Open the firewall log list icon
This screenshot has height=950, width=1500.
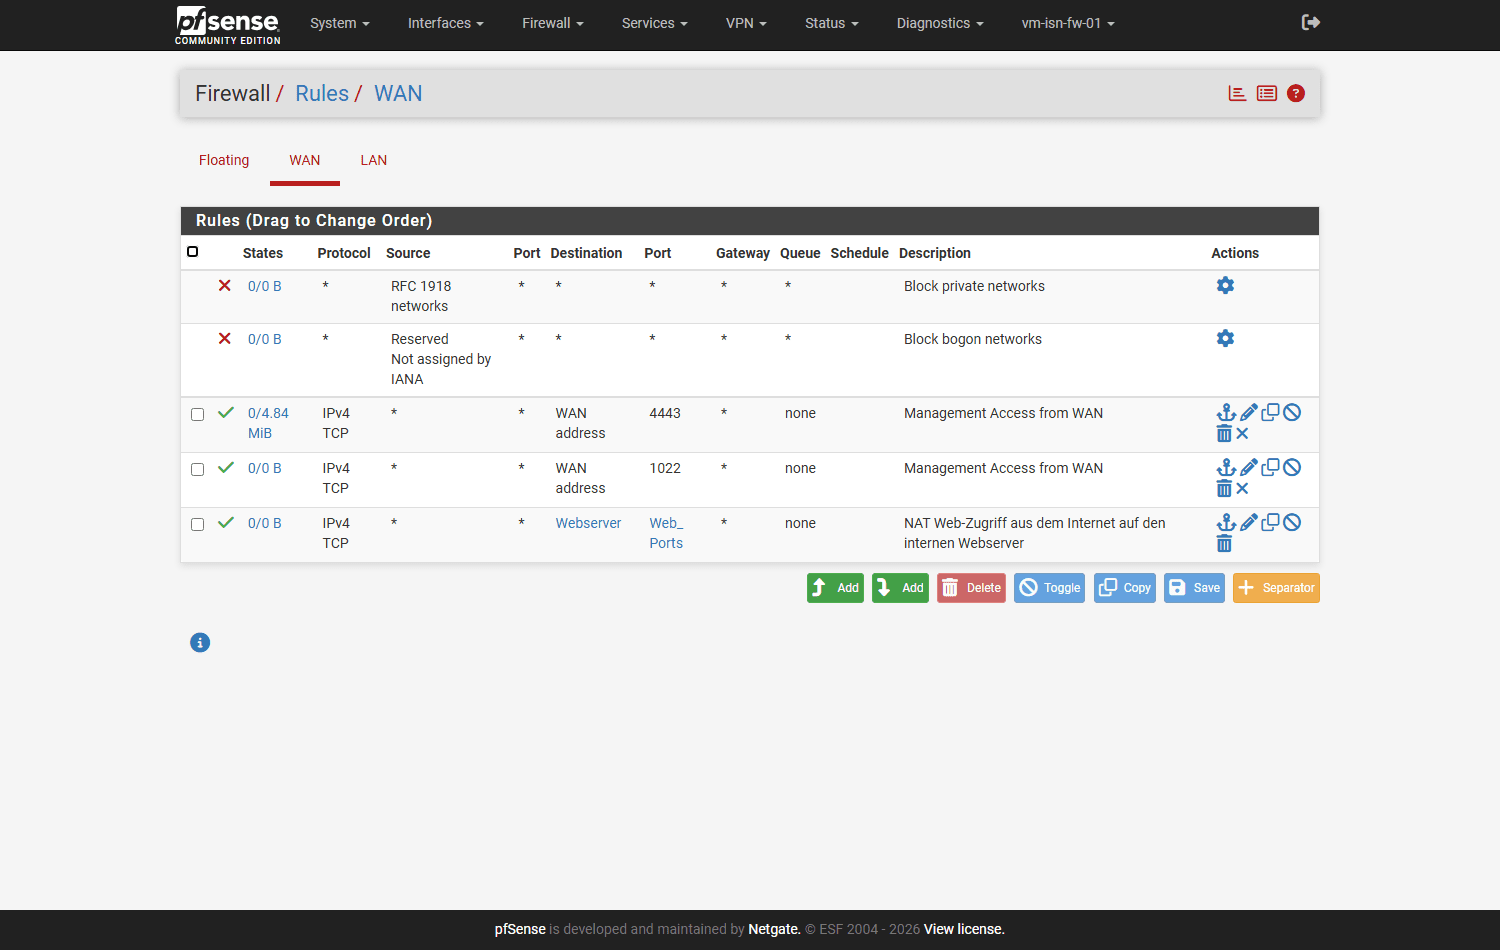(x=1267, y=93)
